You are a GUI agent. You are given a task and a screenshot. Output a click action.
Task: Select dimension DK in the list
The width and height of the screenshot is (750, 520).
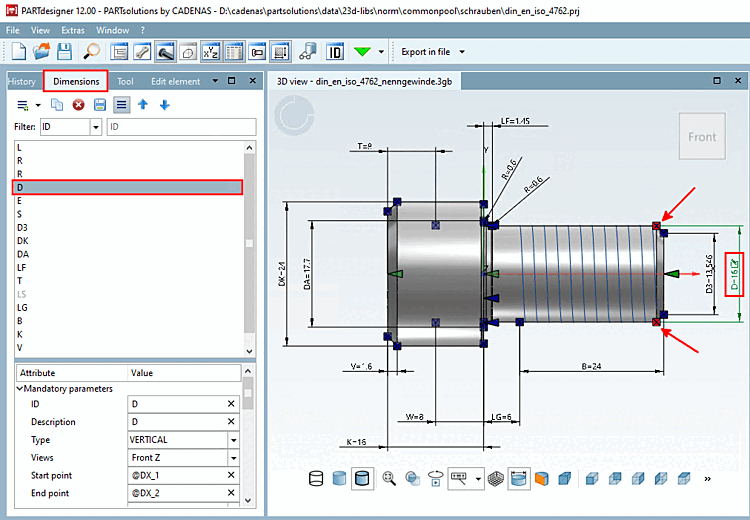tap(23, 241)
